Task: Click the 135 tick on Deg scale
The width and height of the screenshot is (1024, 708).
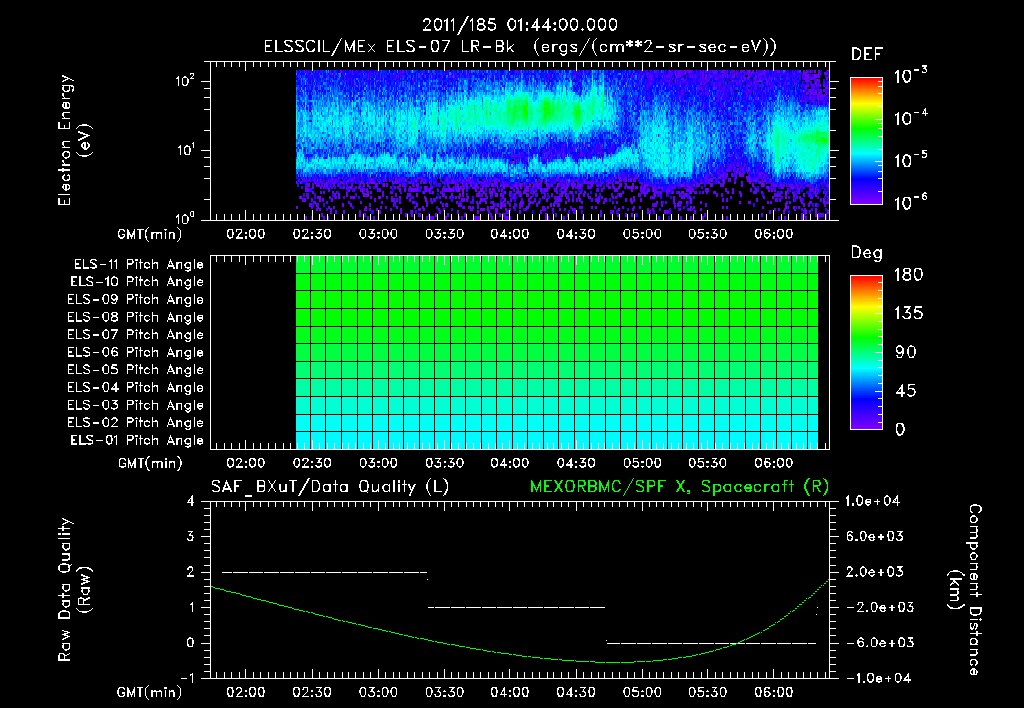Action: coord(908,313)
